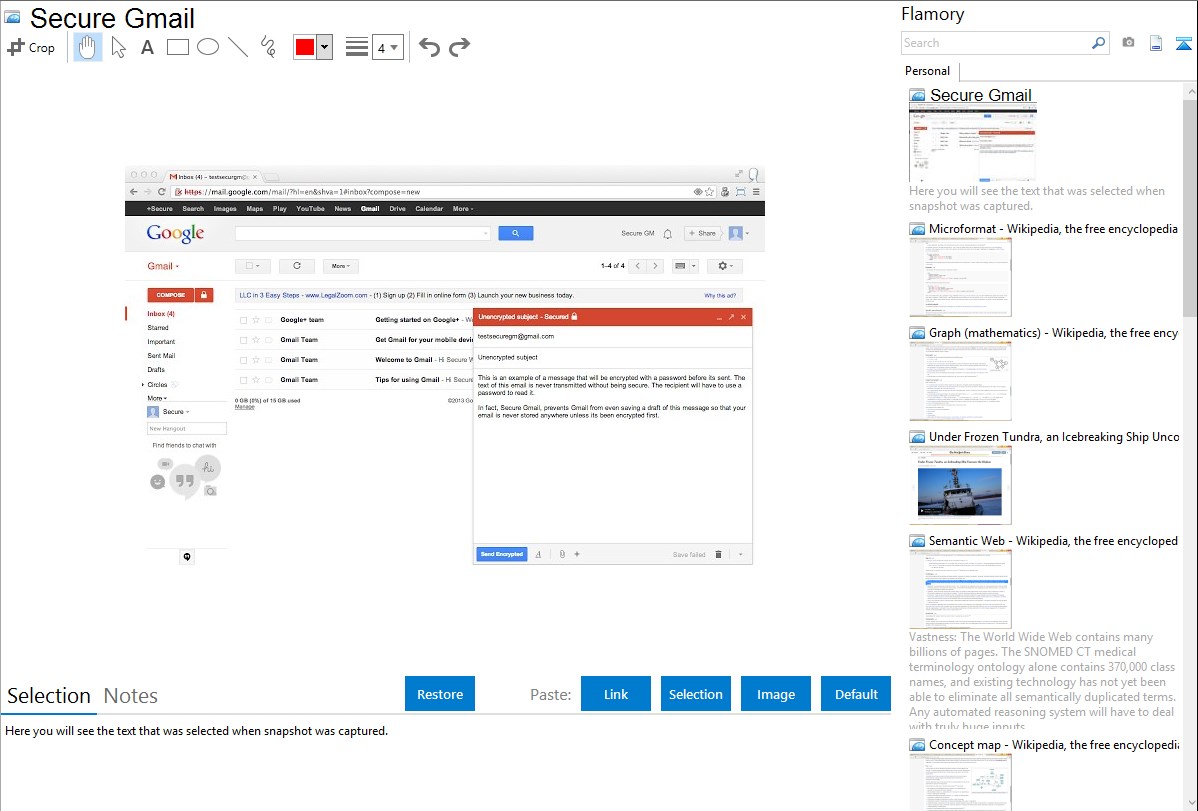Open the Personal tab
1198x811 pixels.
[x=928, y=71]
